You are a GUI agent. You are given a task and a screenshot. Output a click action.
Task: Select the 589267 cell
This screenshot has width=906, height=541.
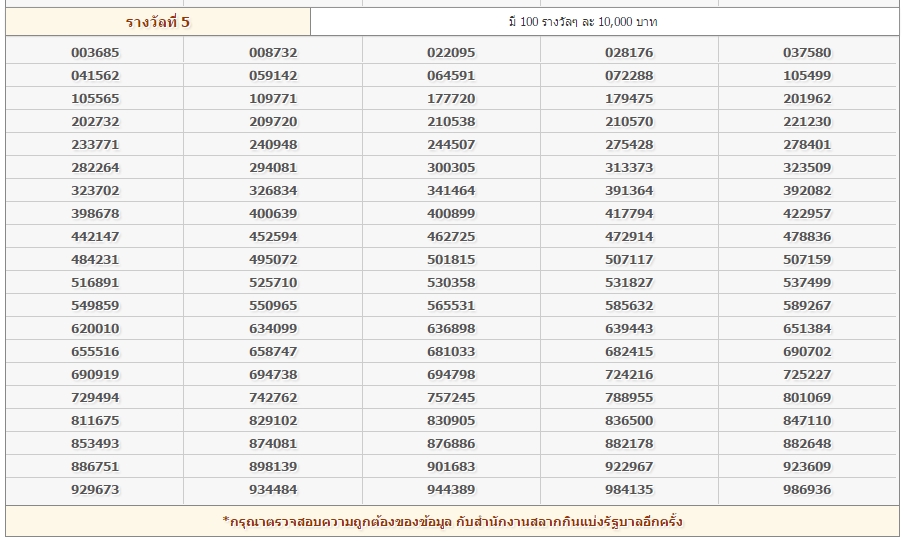807,306
